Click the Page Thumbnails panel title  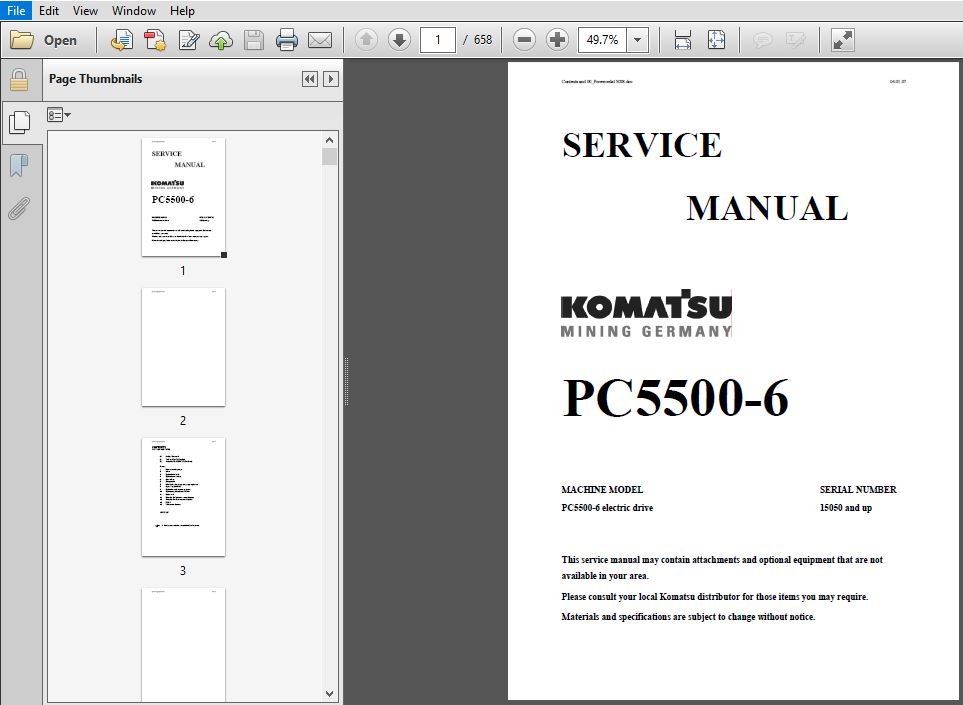95,79
